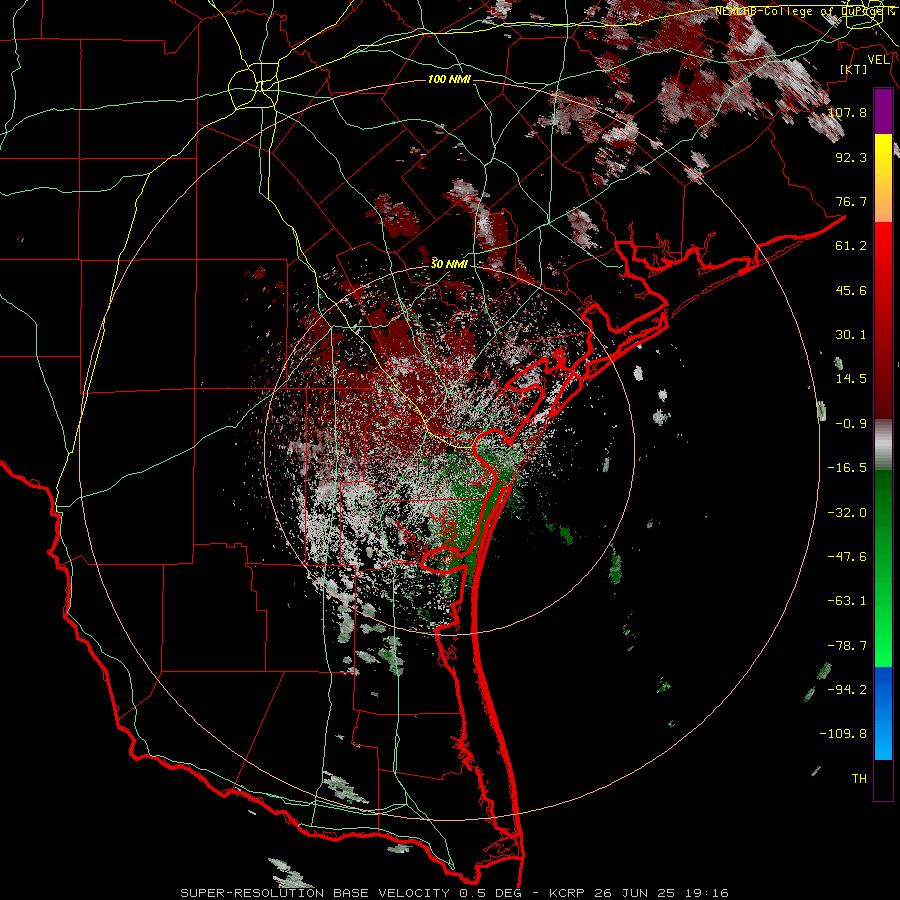Click the -16.5 velocity scale value
Screen dimensions: 900x900
tap(847, 468)
